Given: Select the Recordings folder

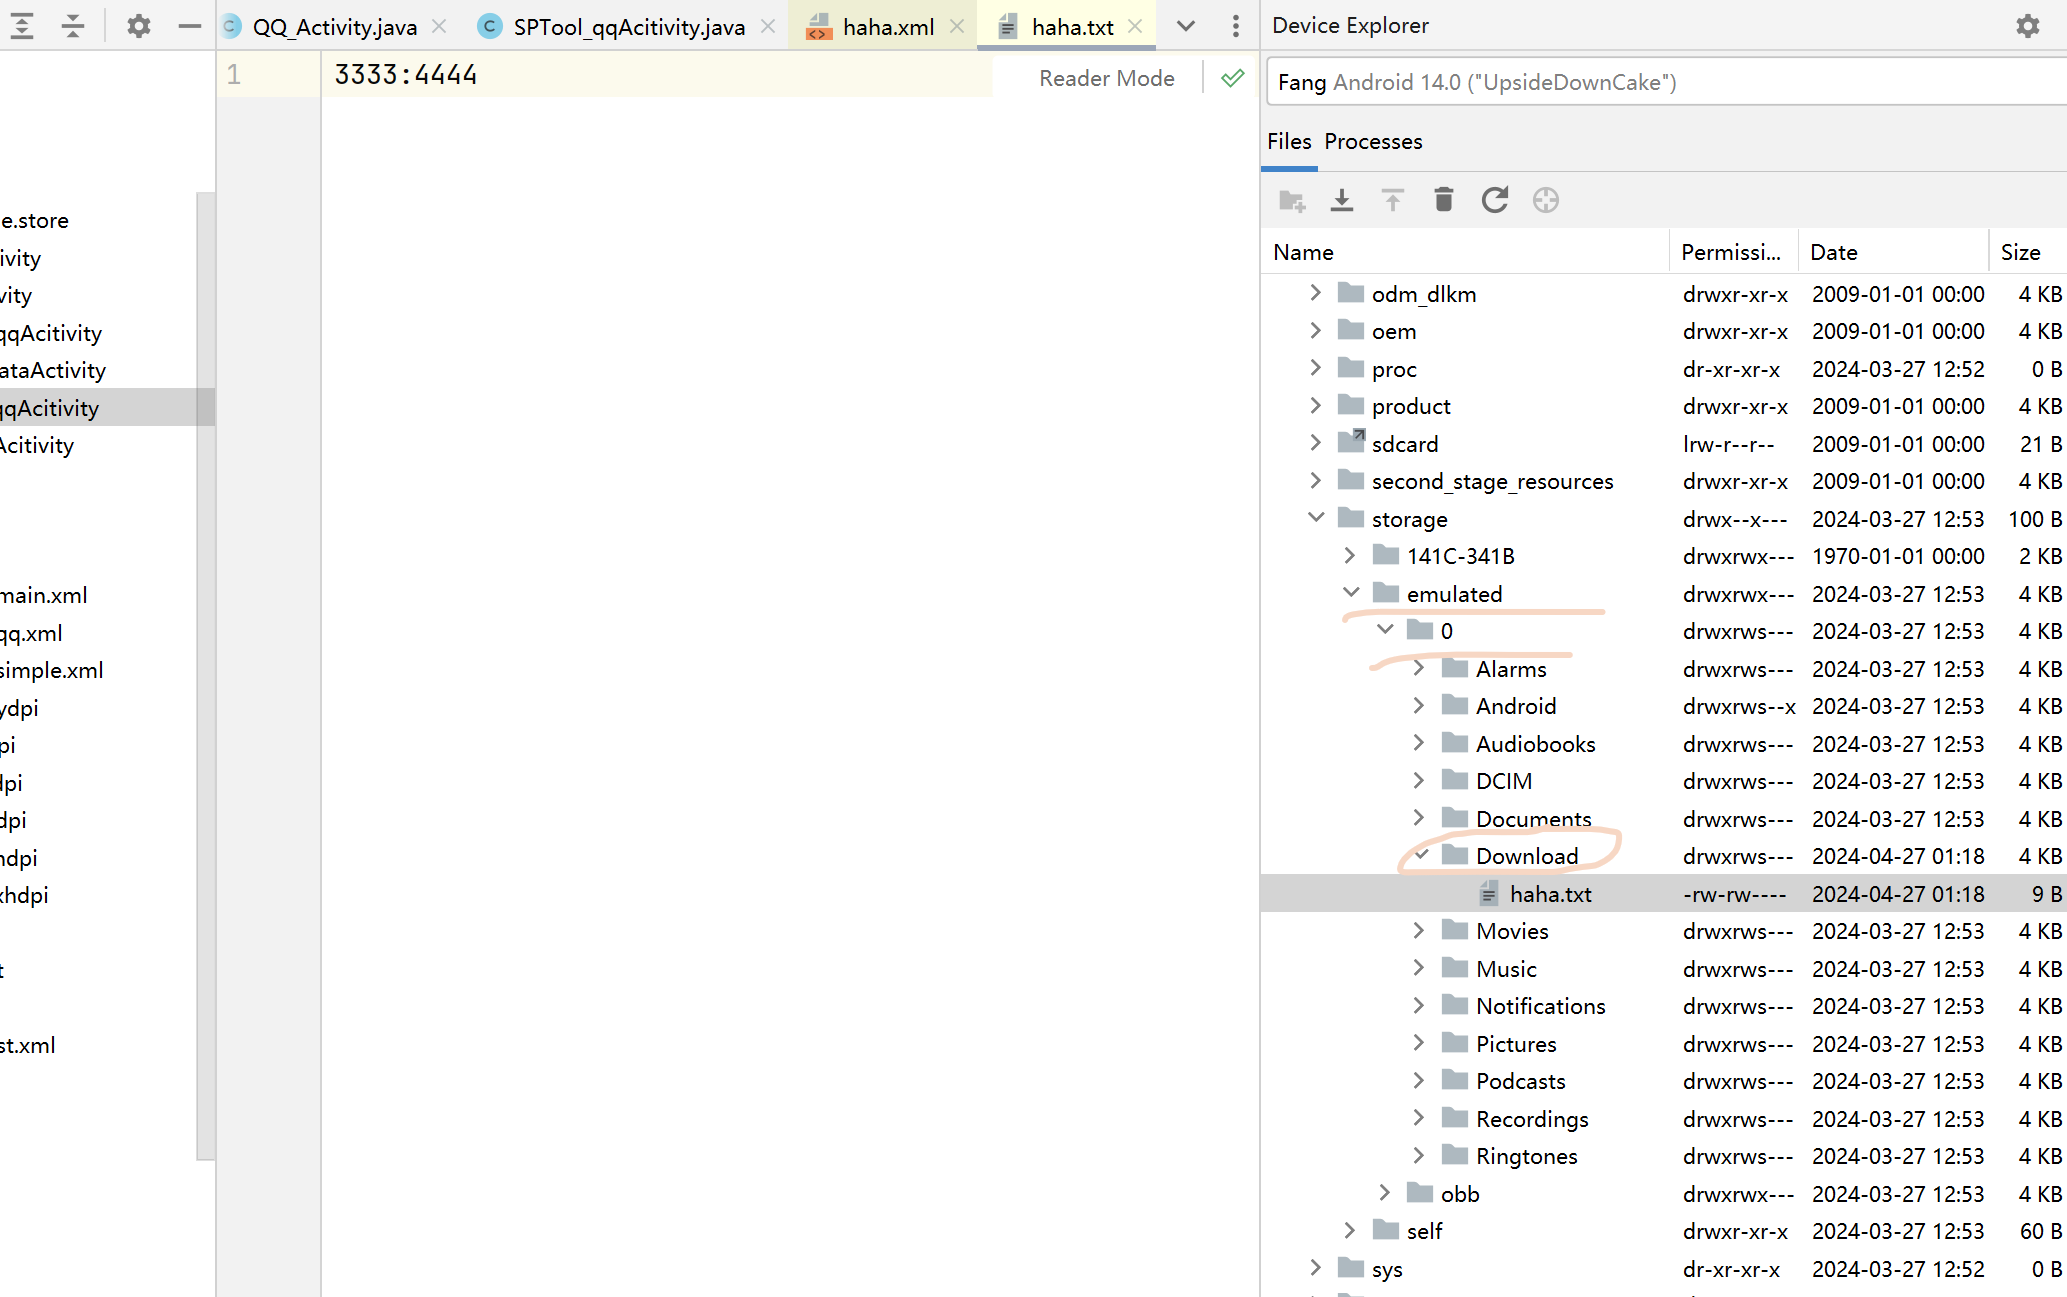Looking at the screenshot, I should click(1532, 1119).
